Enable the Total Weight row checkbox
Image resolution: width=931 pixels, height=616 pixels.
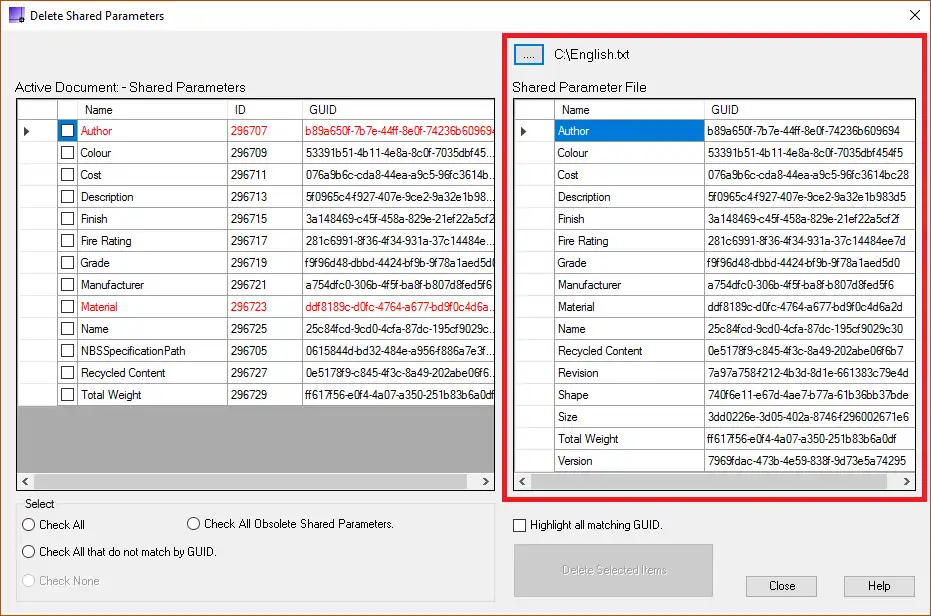(67, 395)
